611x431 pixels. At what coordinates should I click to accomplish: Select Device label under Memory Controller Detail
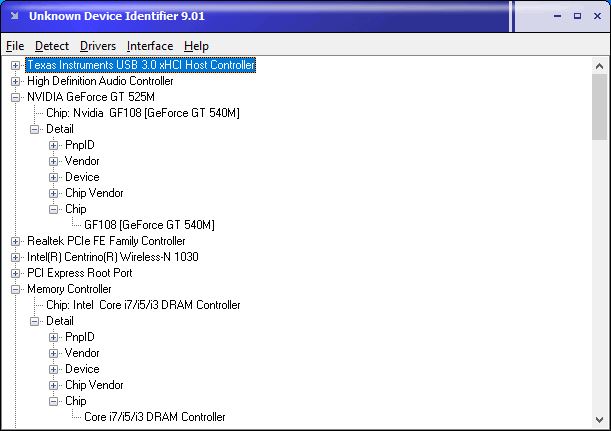coord(82,369)
